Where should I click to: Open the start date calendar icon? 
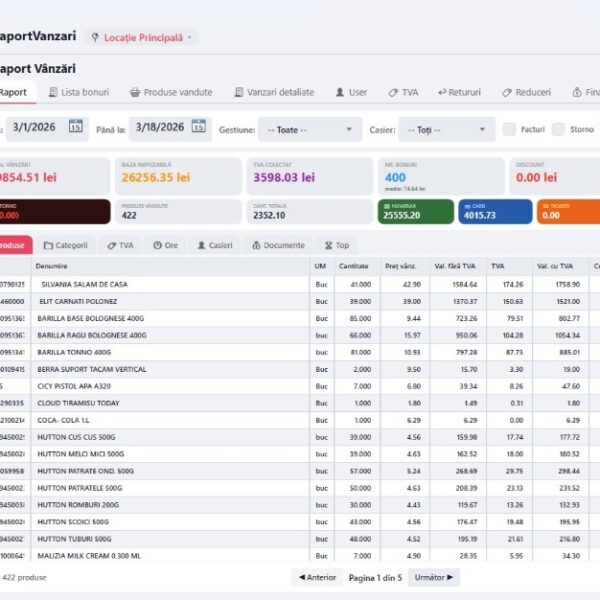(x=76, y=126)
